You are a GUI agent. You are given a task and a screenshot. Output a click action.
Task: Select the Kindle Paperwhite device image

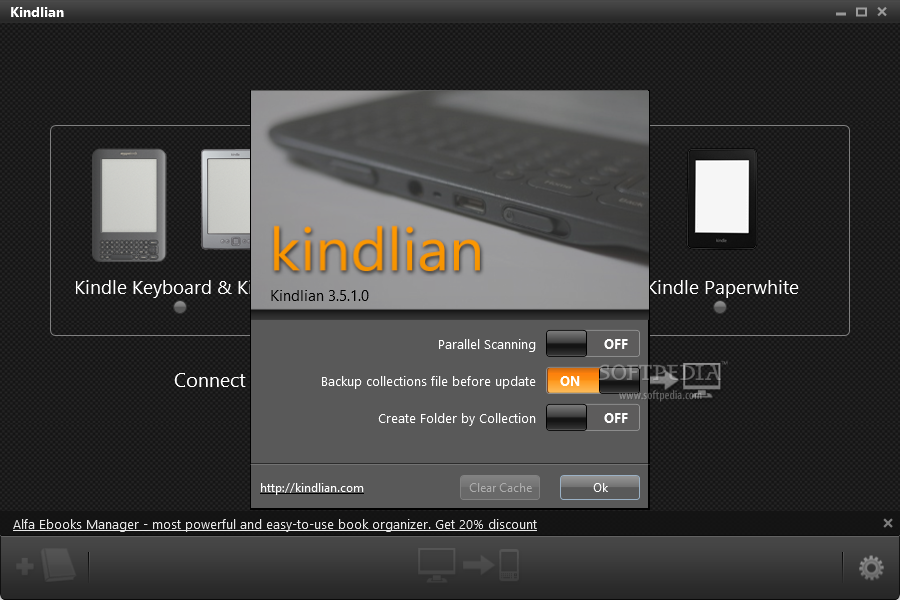coord(721,199)
